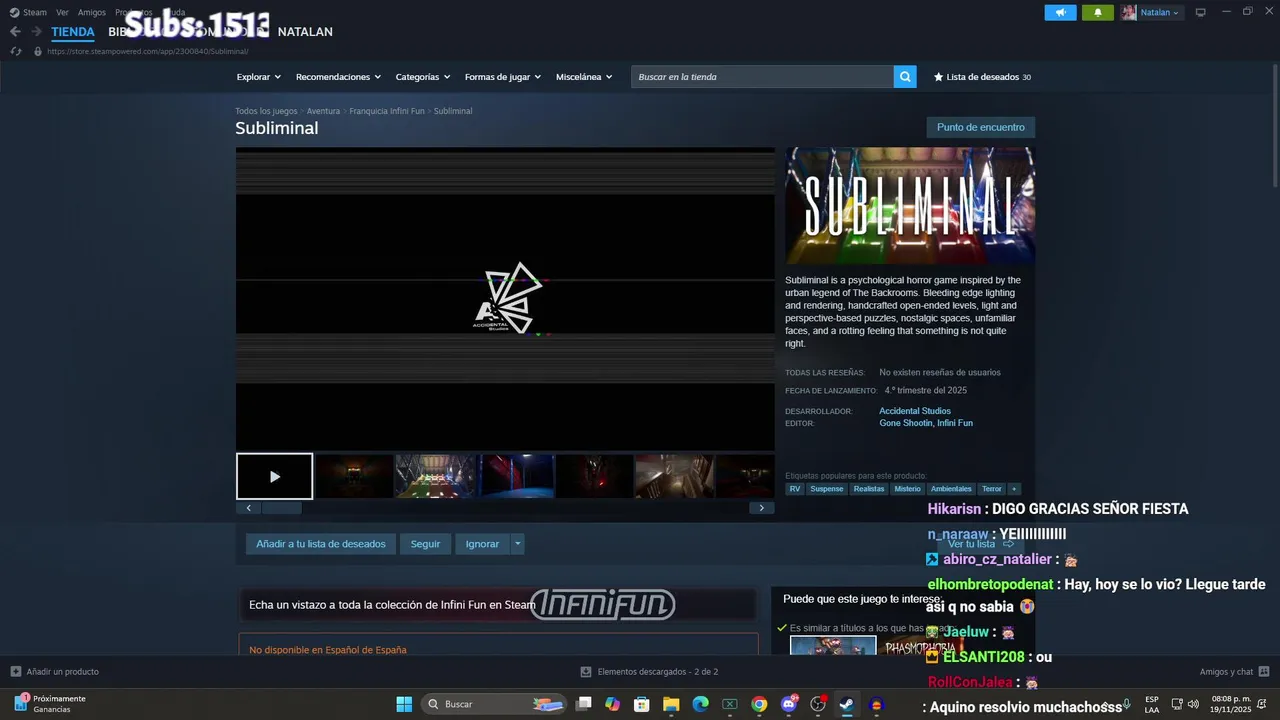The width and height of the screenshot is (1280, 720).
Task: Select the Realistas tag
Action: click(869, 489)
